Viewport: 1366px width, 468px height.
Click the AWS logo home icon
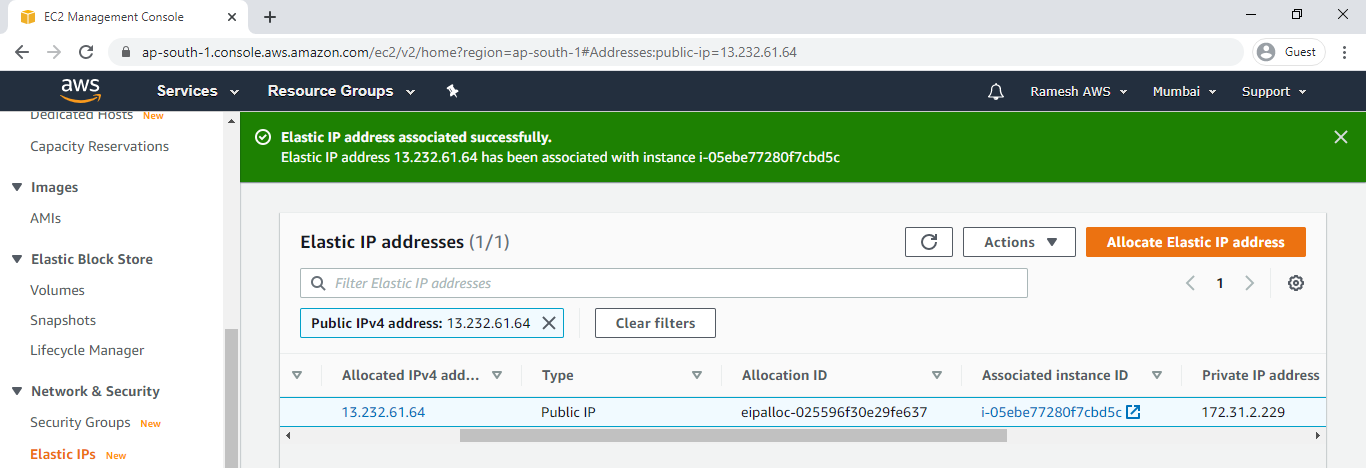coord(81,91)
